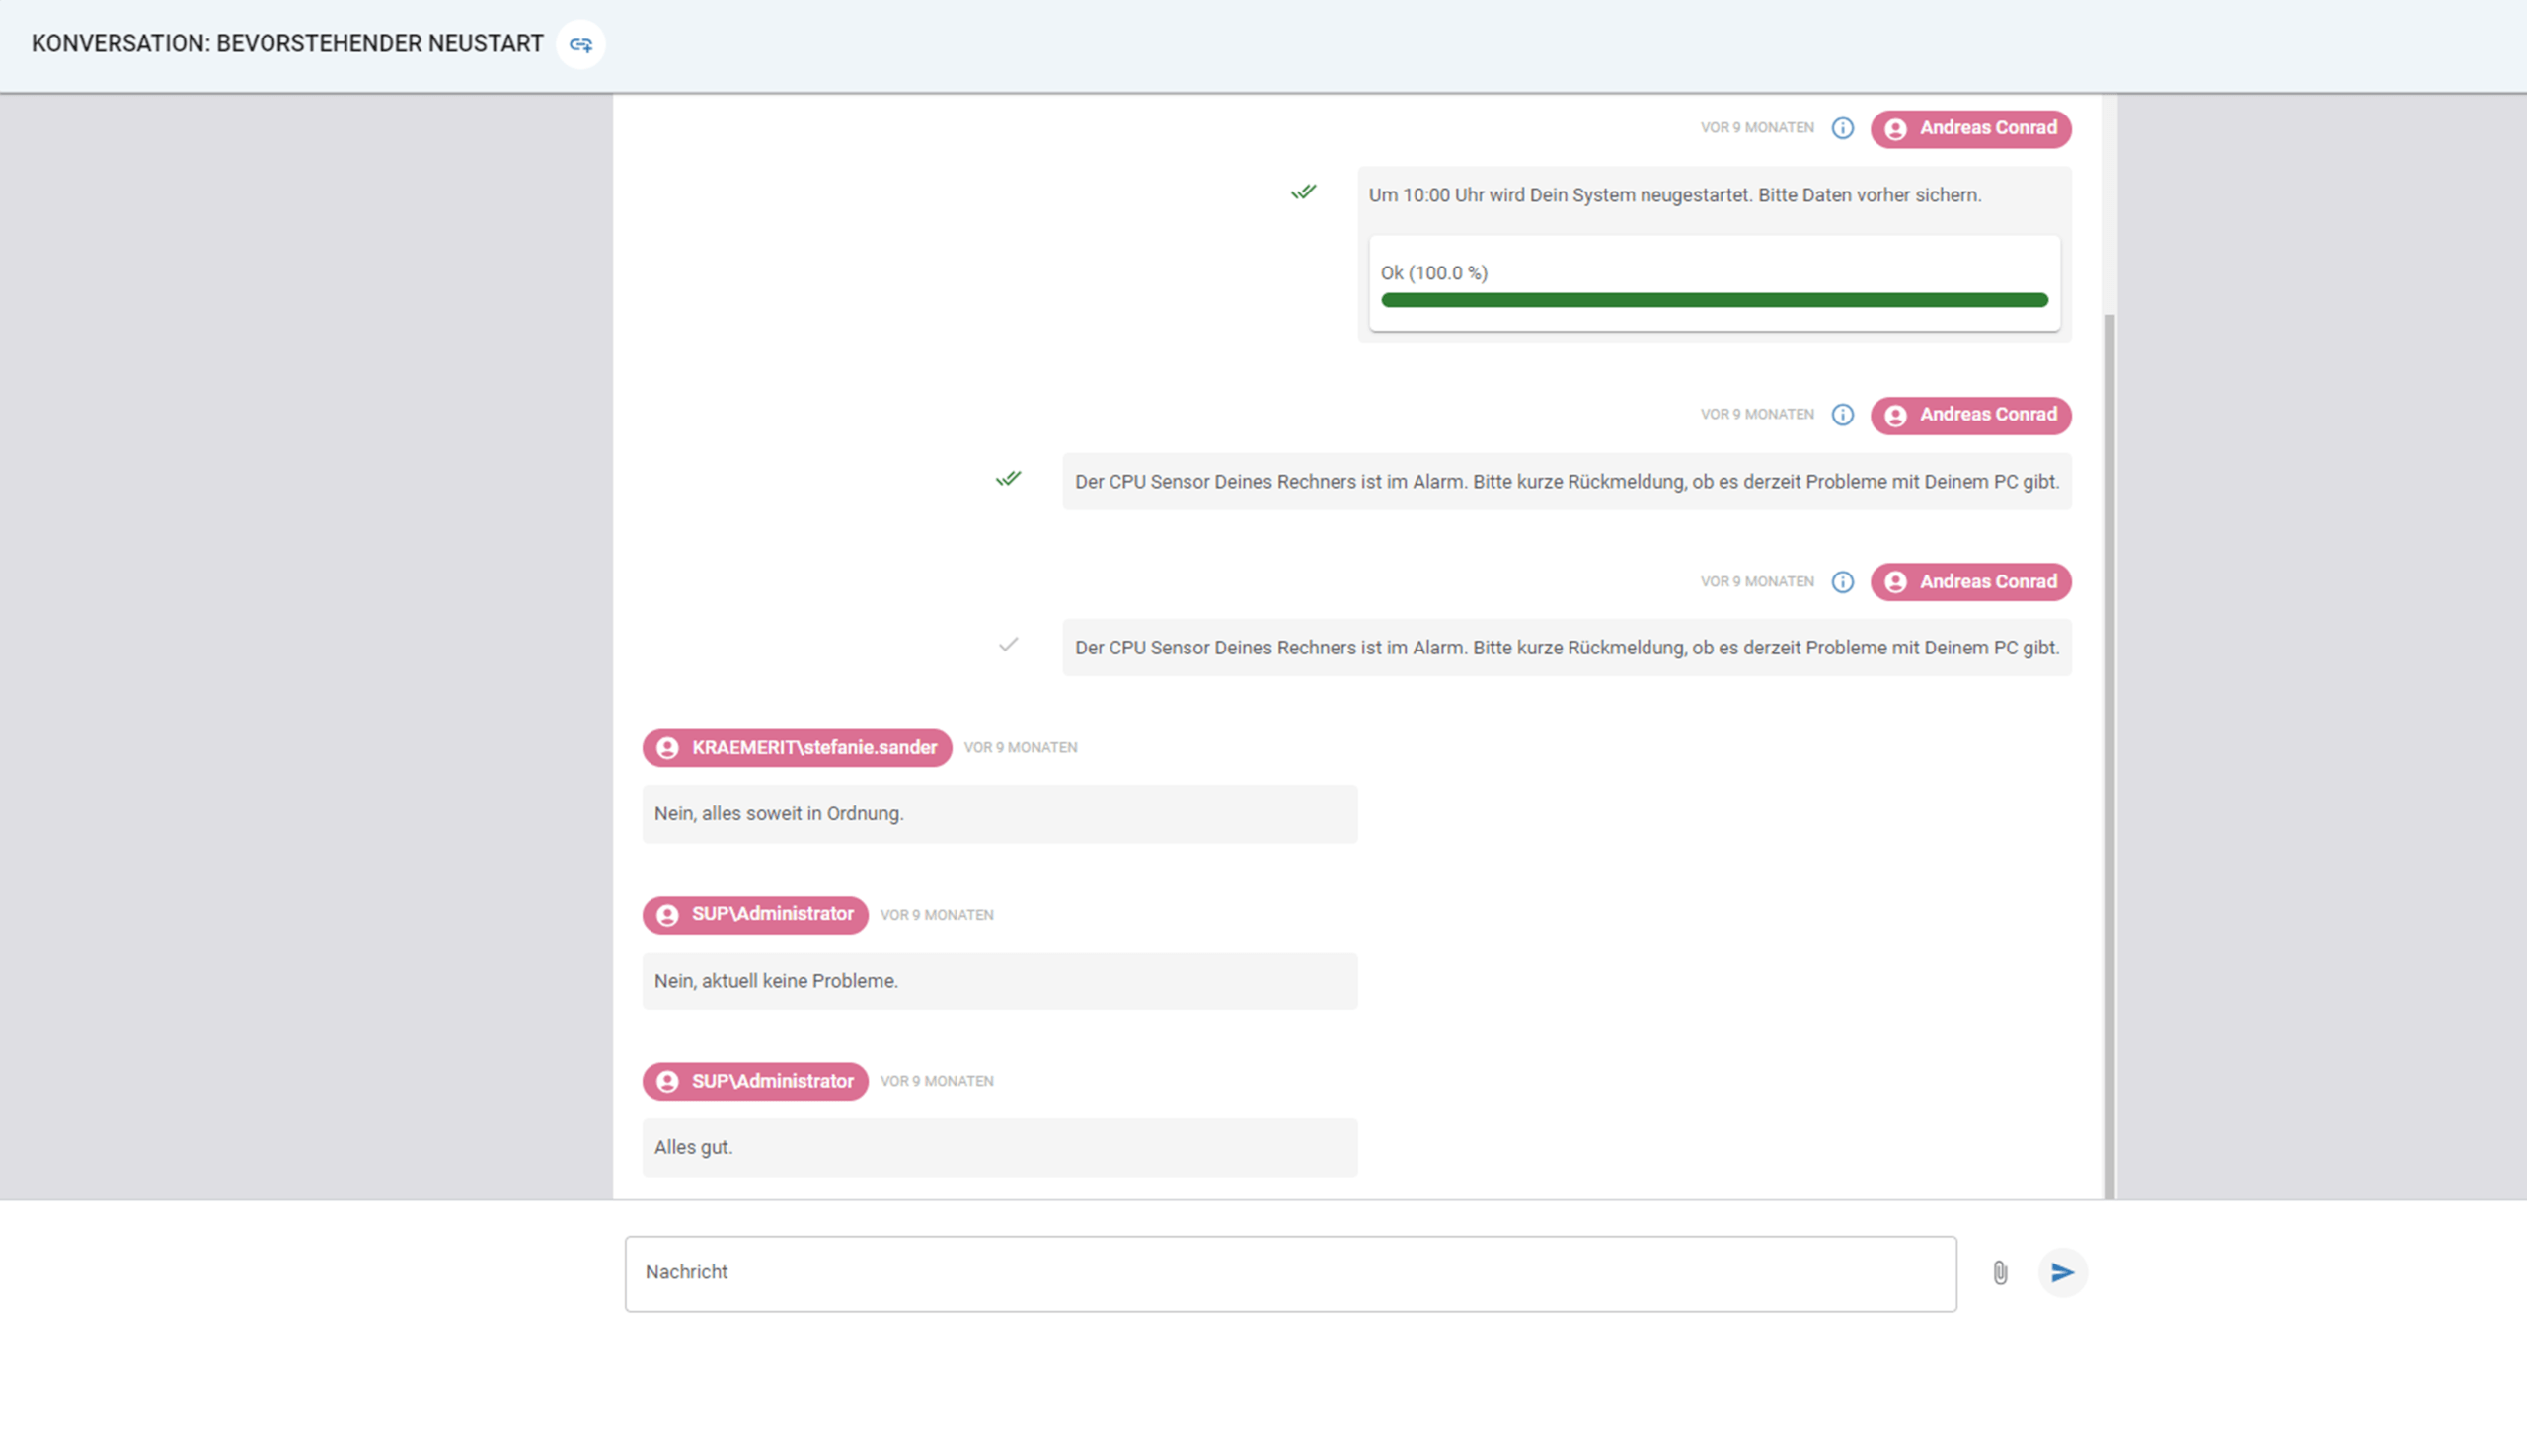Image resolution: width=2527 pixels, height=1456 pixels.
Task: Click the paperclip attachment icon
Action: [2000, 1272]
